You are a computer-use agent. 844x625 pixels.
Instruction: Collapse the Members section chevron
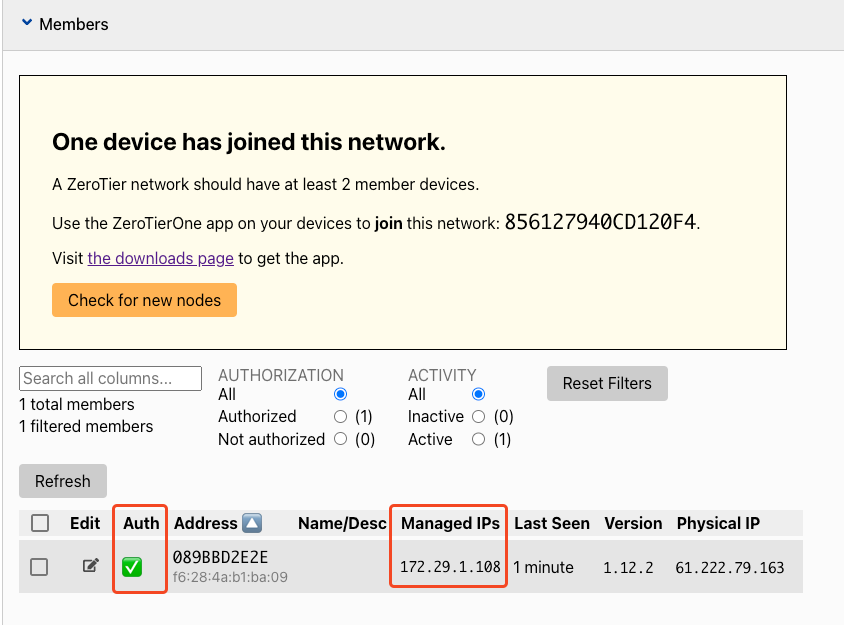click(26, 23)
